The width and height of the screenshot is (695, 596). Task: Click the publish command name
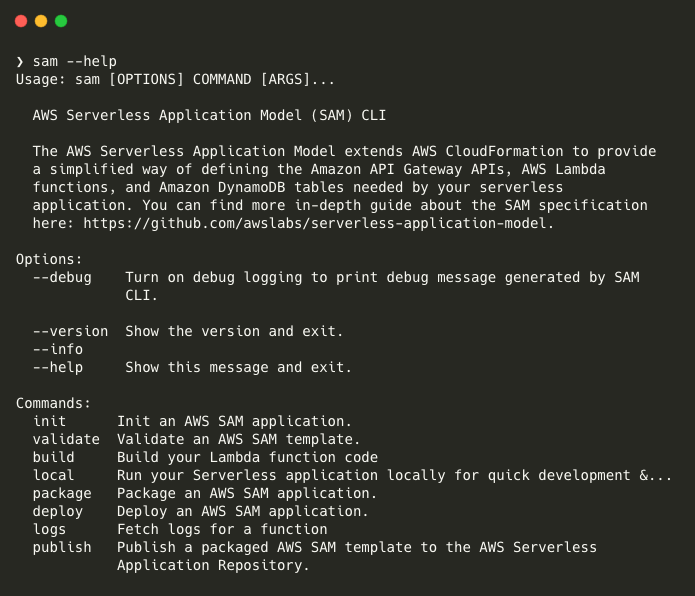pos(62,547)
